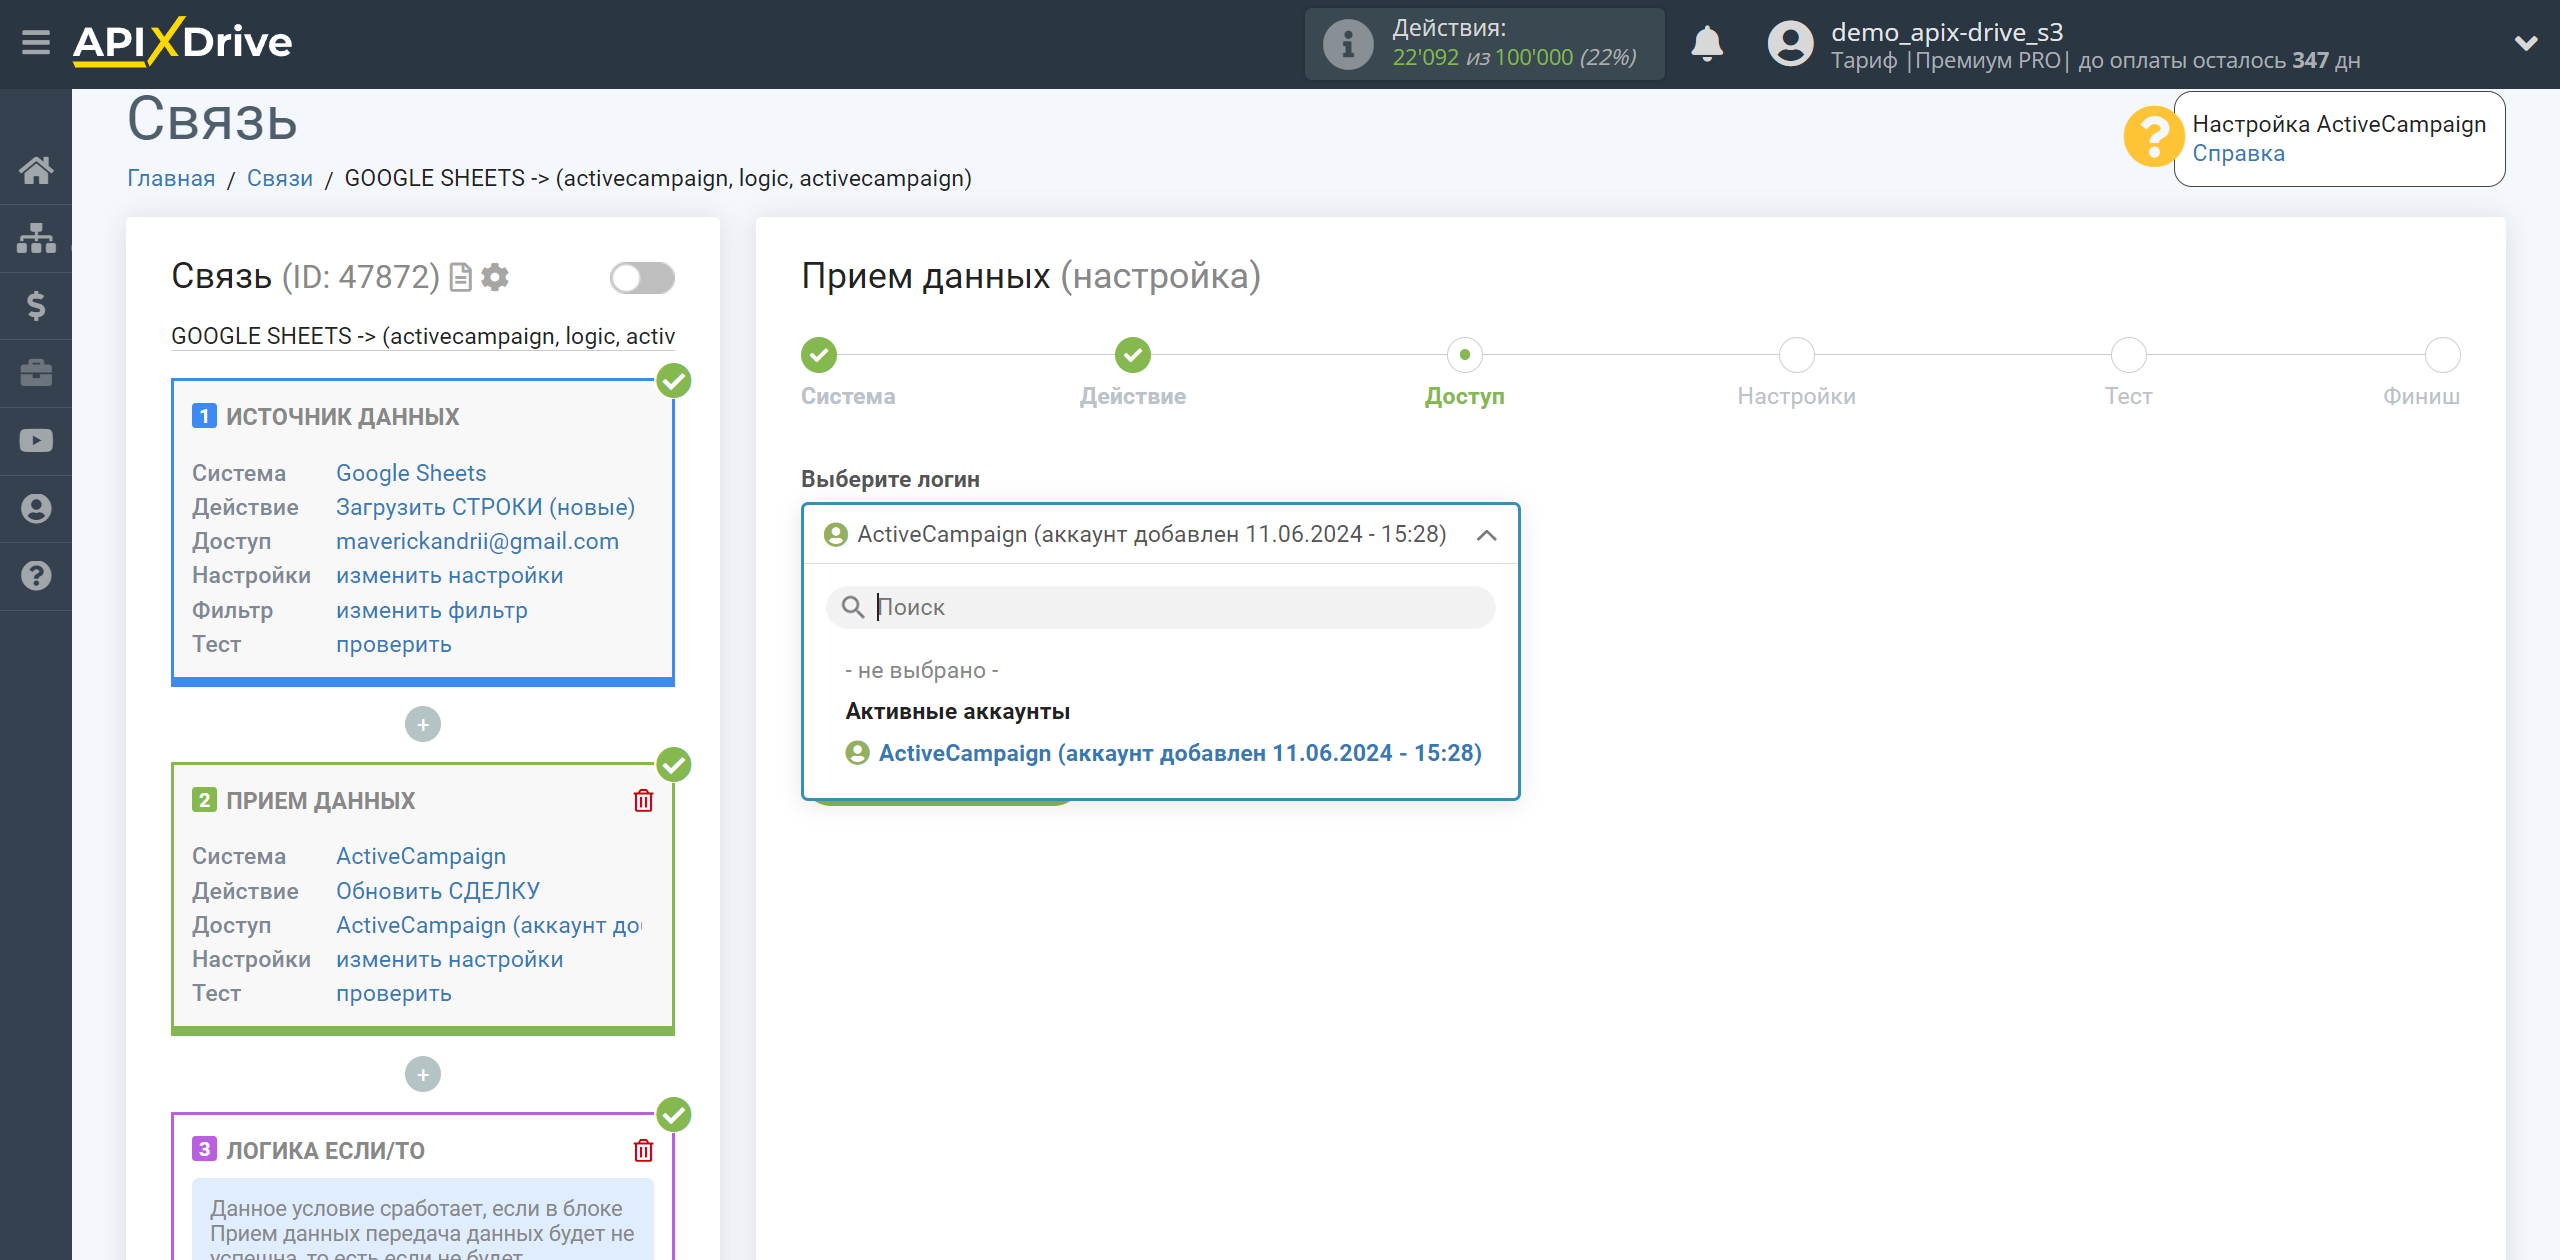
Task: Go to Система step
Action: click(819, 355)
